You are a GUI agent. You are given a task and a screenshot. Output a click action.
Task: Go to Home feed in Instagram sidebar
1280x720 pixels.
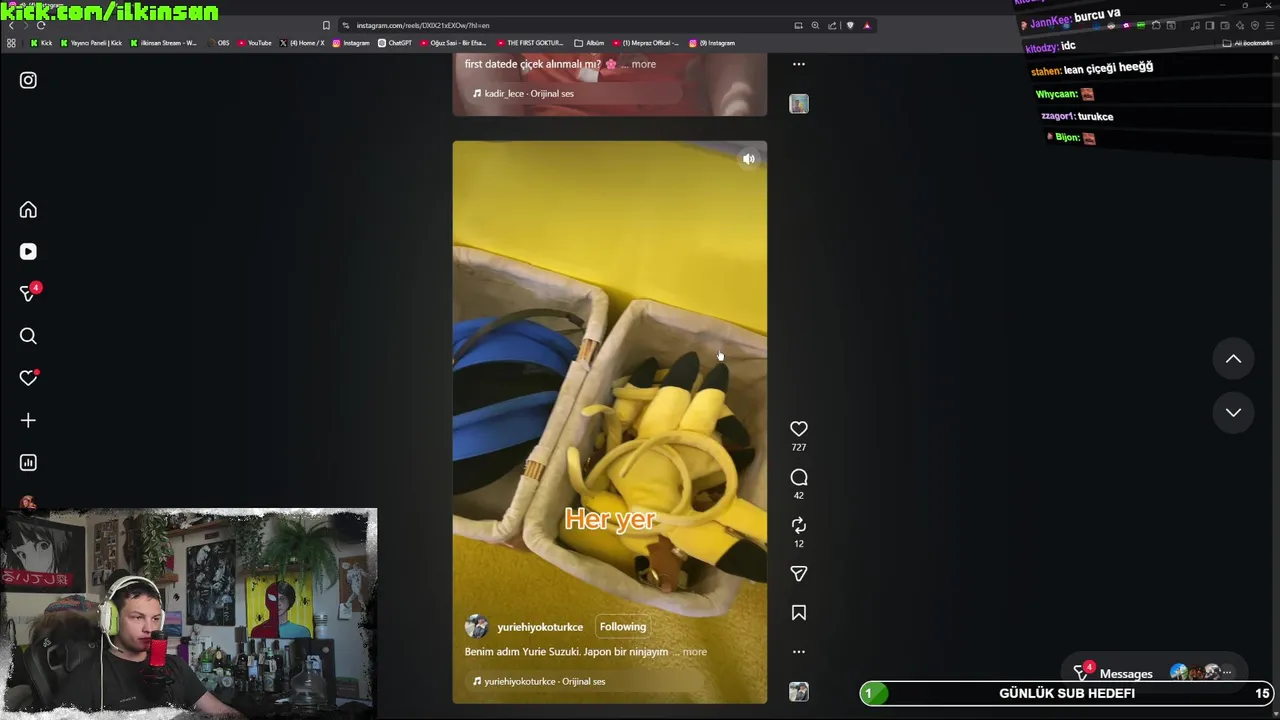tap(28, 210)
